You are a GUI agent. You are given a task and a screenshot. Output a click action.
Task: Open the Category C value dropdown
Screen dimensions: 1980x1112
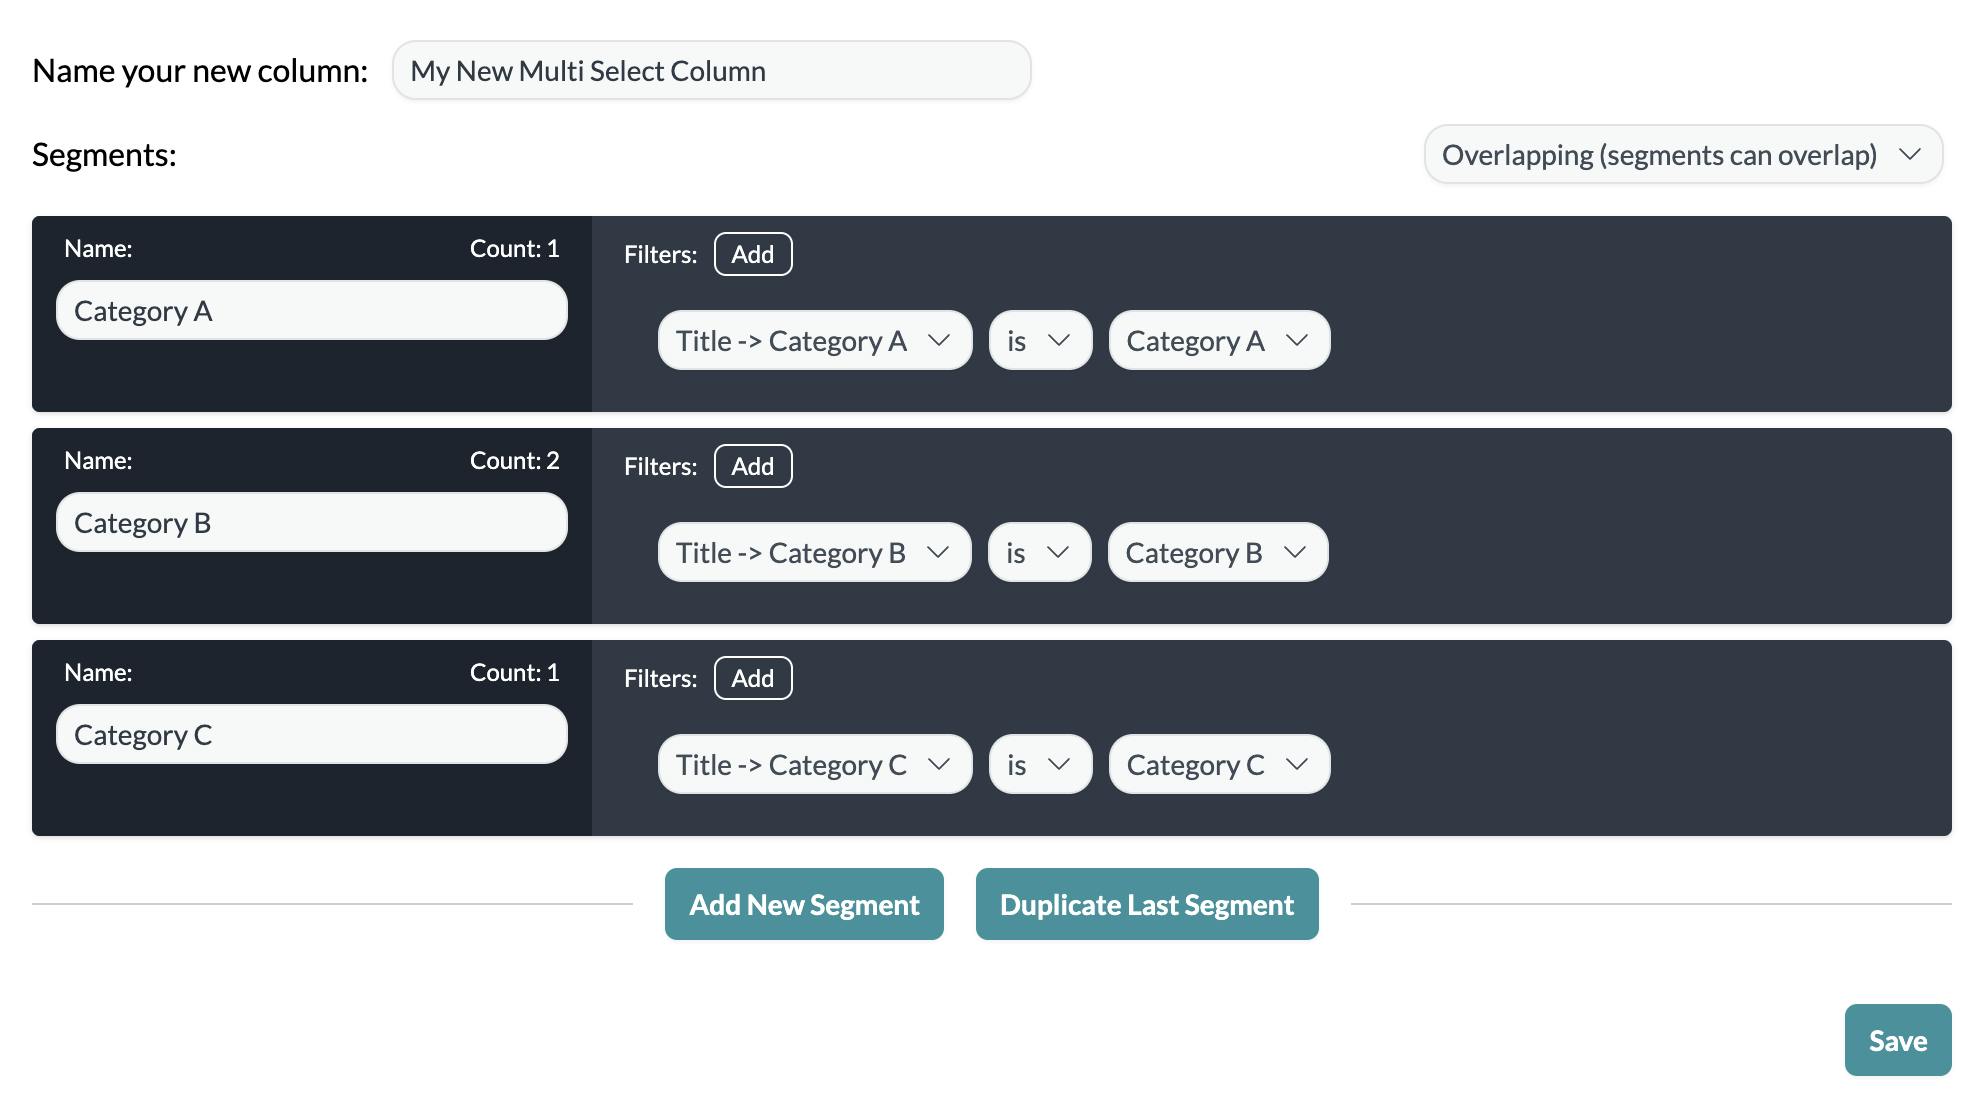click(1218, 763)
